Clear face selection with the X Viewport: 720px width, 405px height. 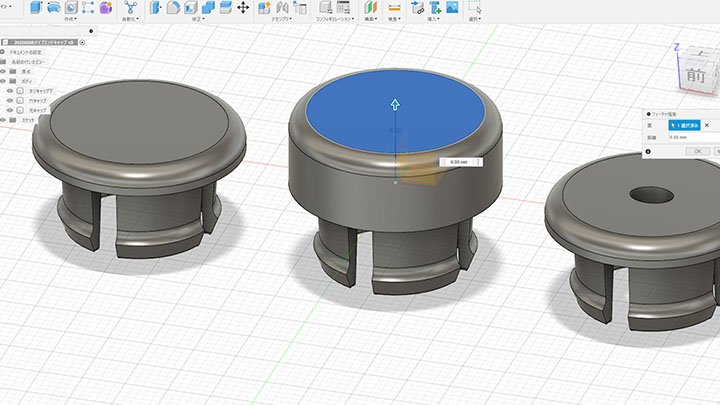tap(707, 125)
